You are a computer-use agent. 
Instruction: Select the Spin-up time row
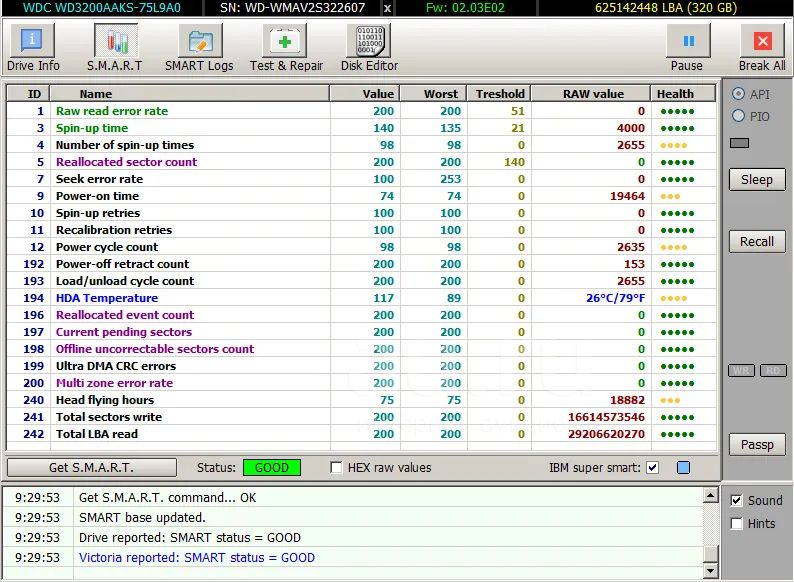pyautogui.click(x=362, y=128)
